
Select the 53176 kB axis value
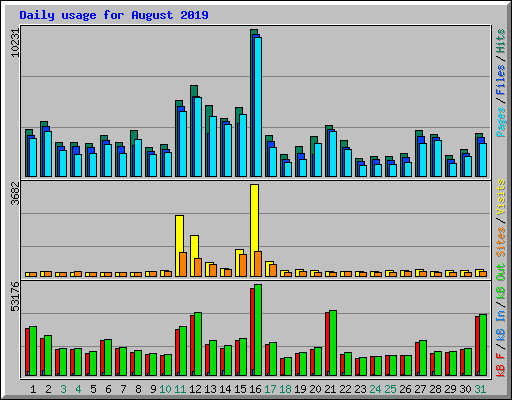tap(15, 296)
